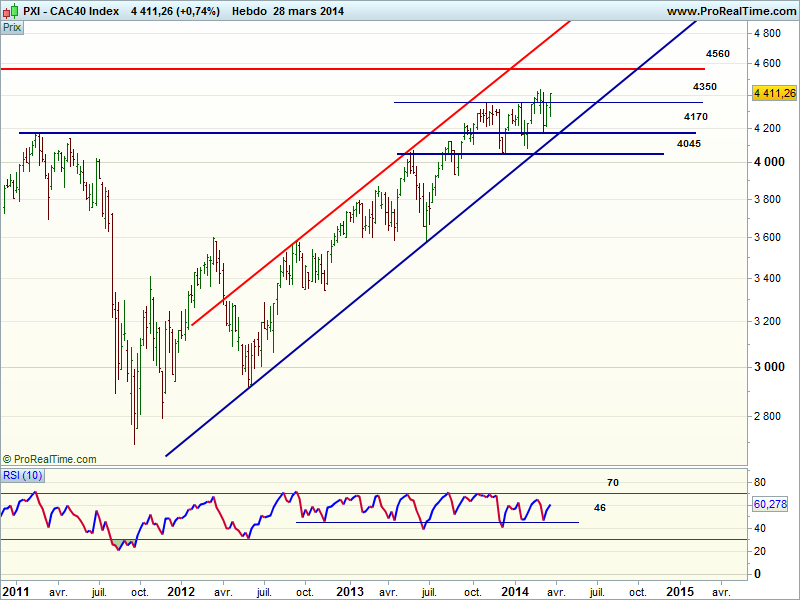The image size is (800, 600).
Task: Click the 4 000 price axis label
Action: (x=769, y=162)
